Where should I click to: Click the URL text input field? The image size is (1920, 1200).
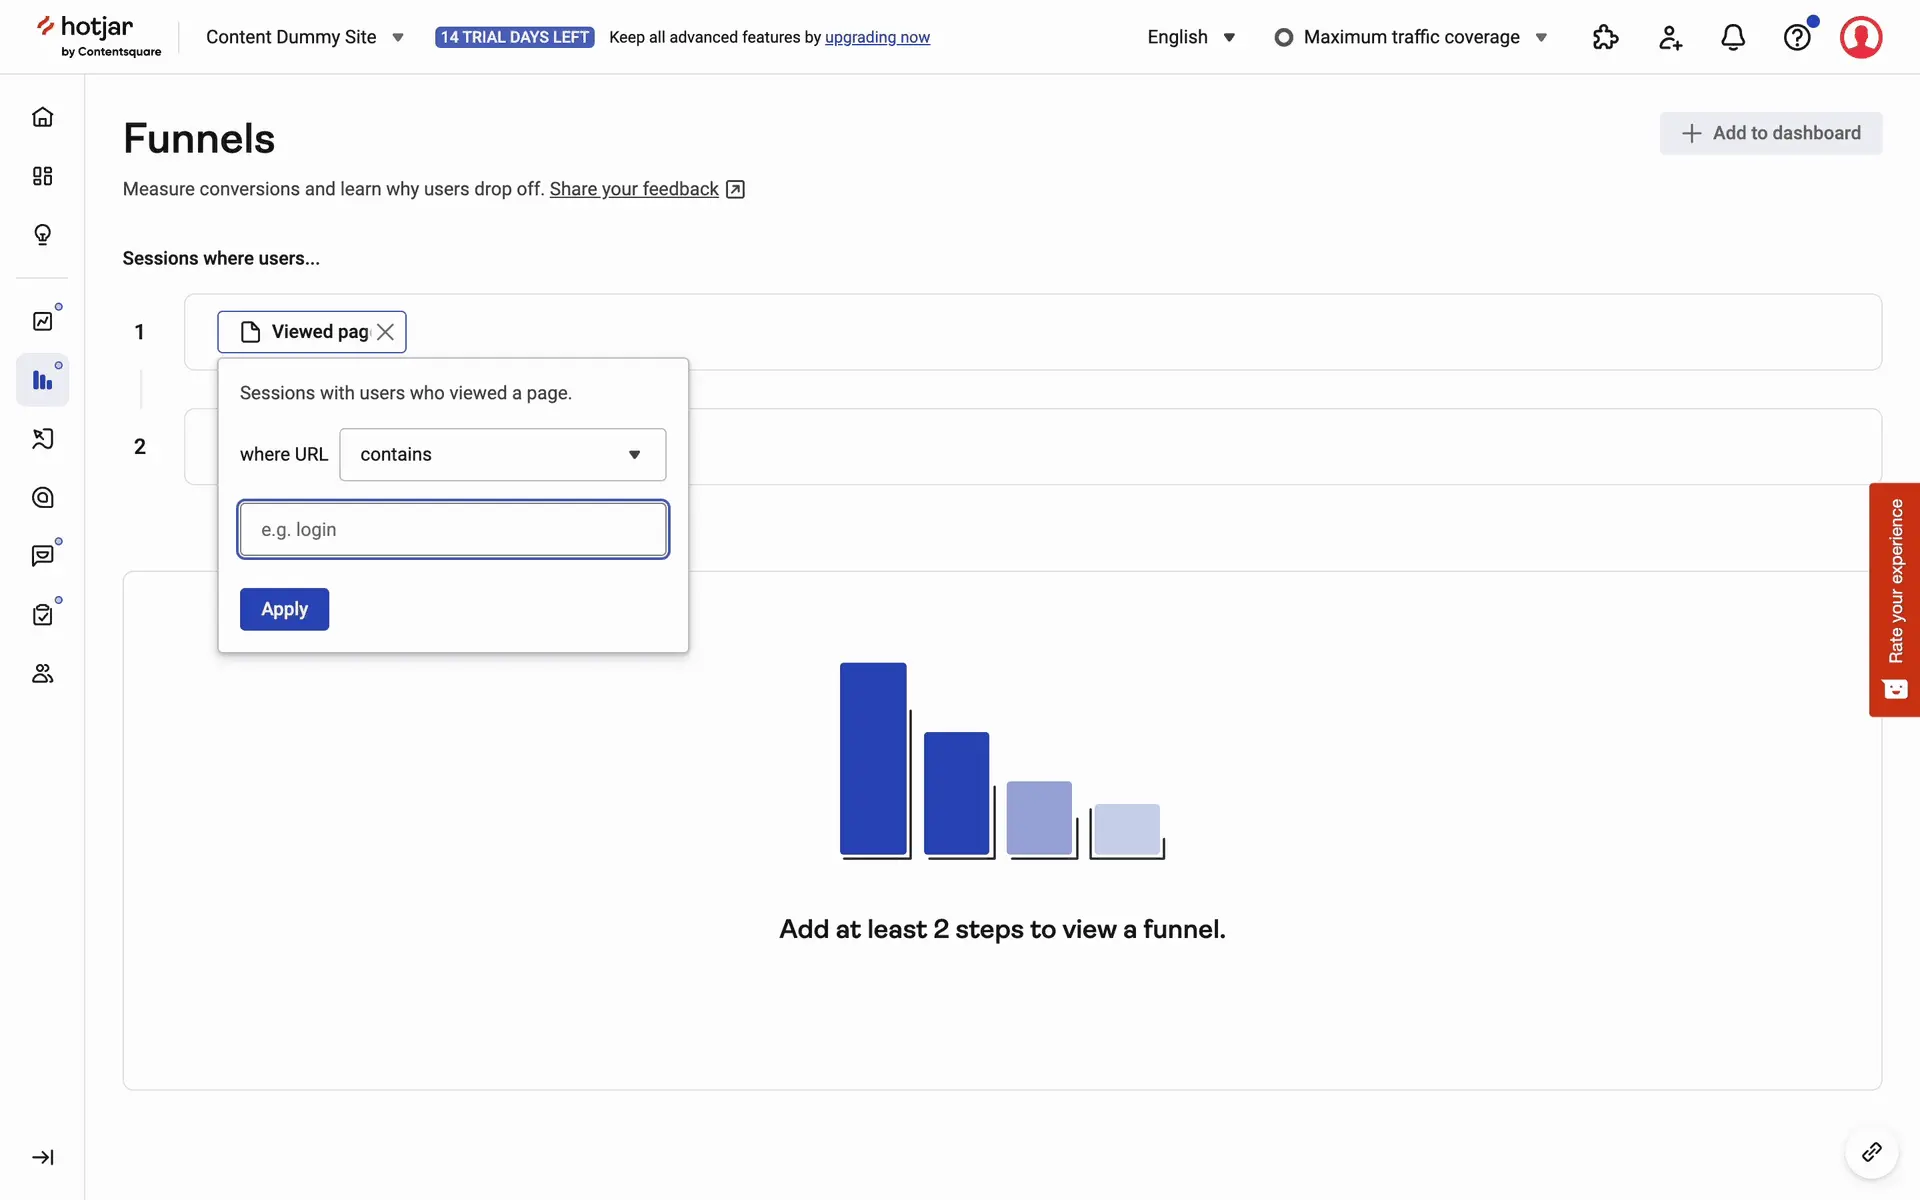(453, 530)
